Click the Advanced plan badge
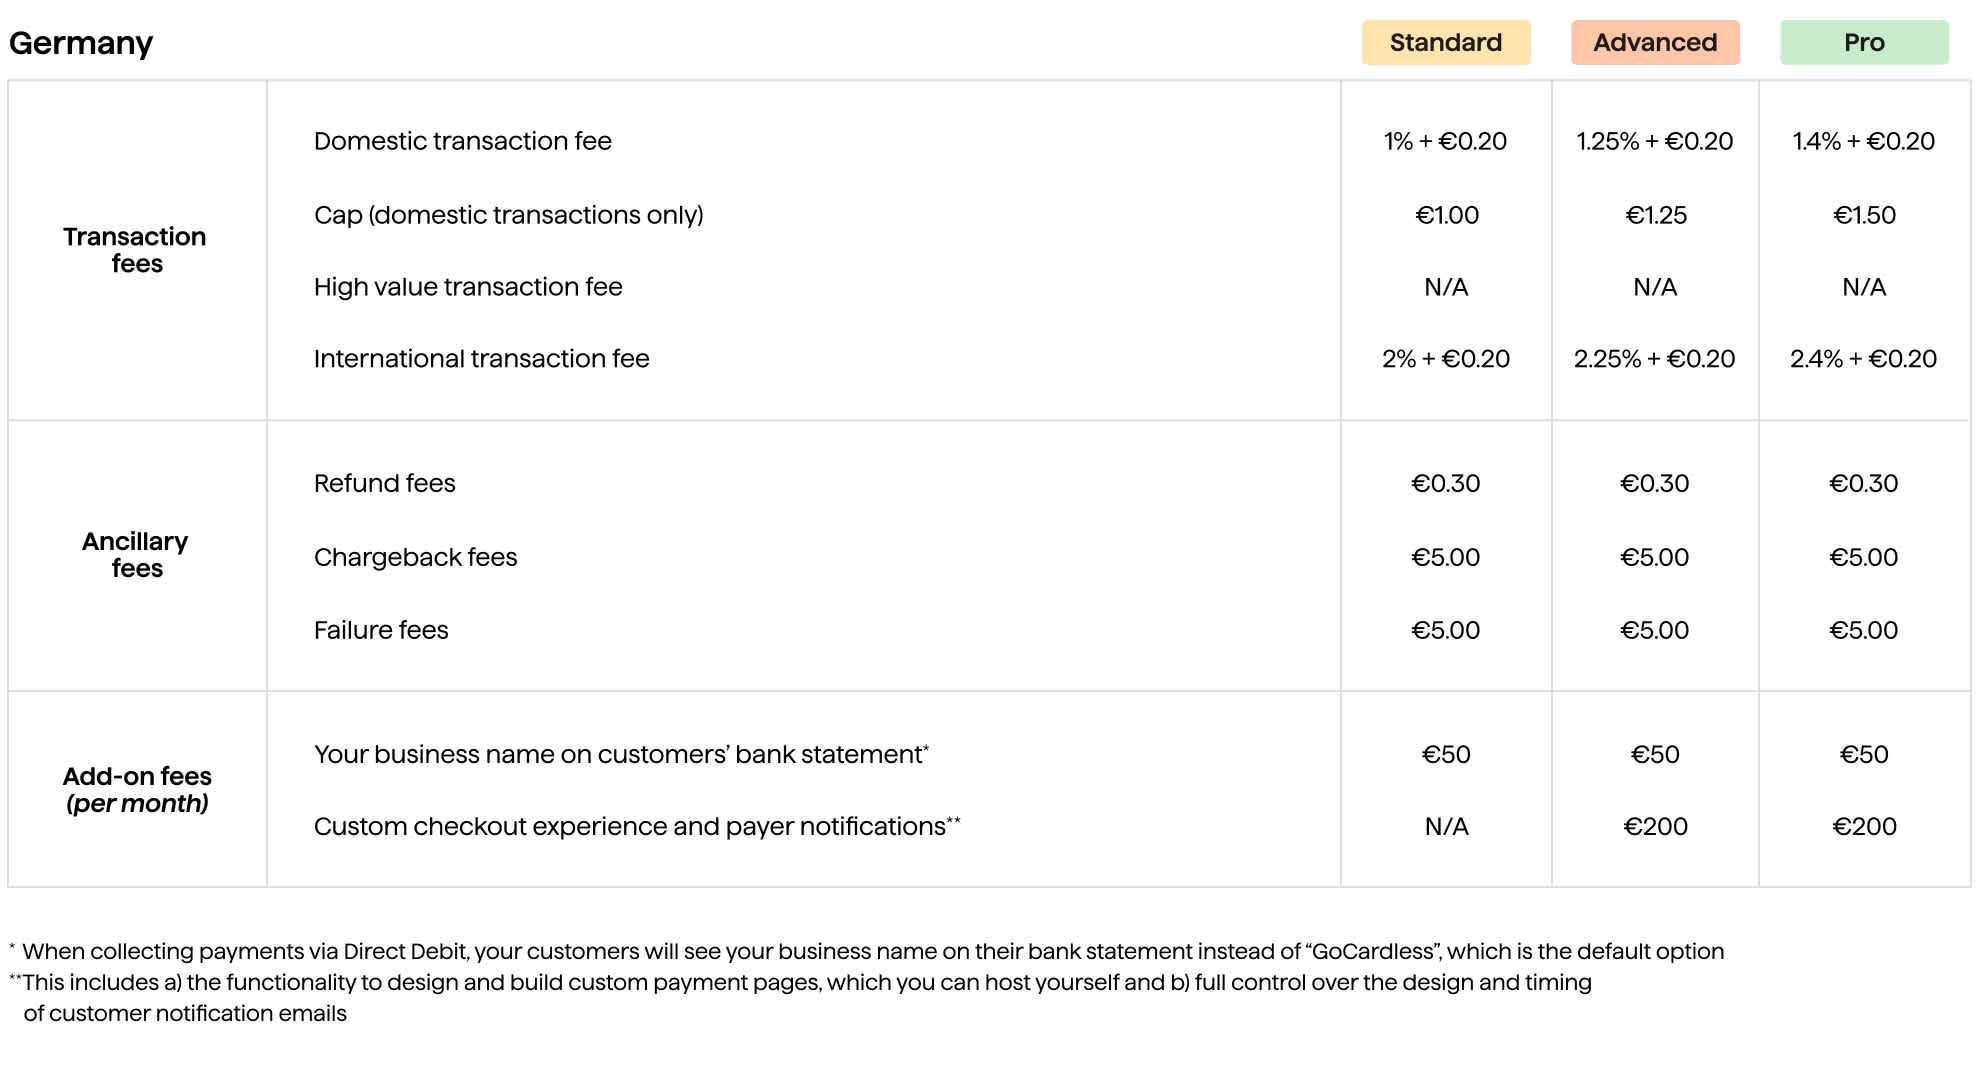1980x1072 pixels. 1655,43
